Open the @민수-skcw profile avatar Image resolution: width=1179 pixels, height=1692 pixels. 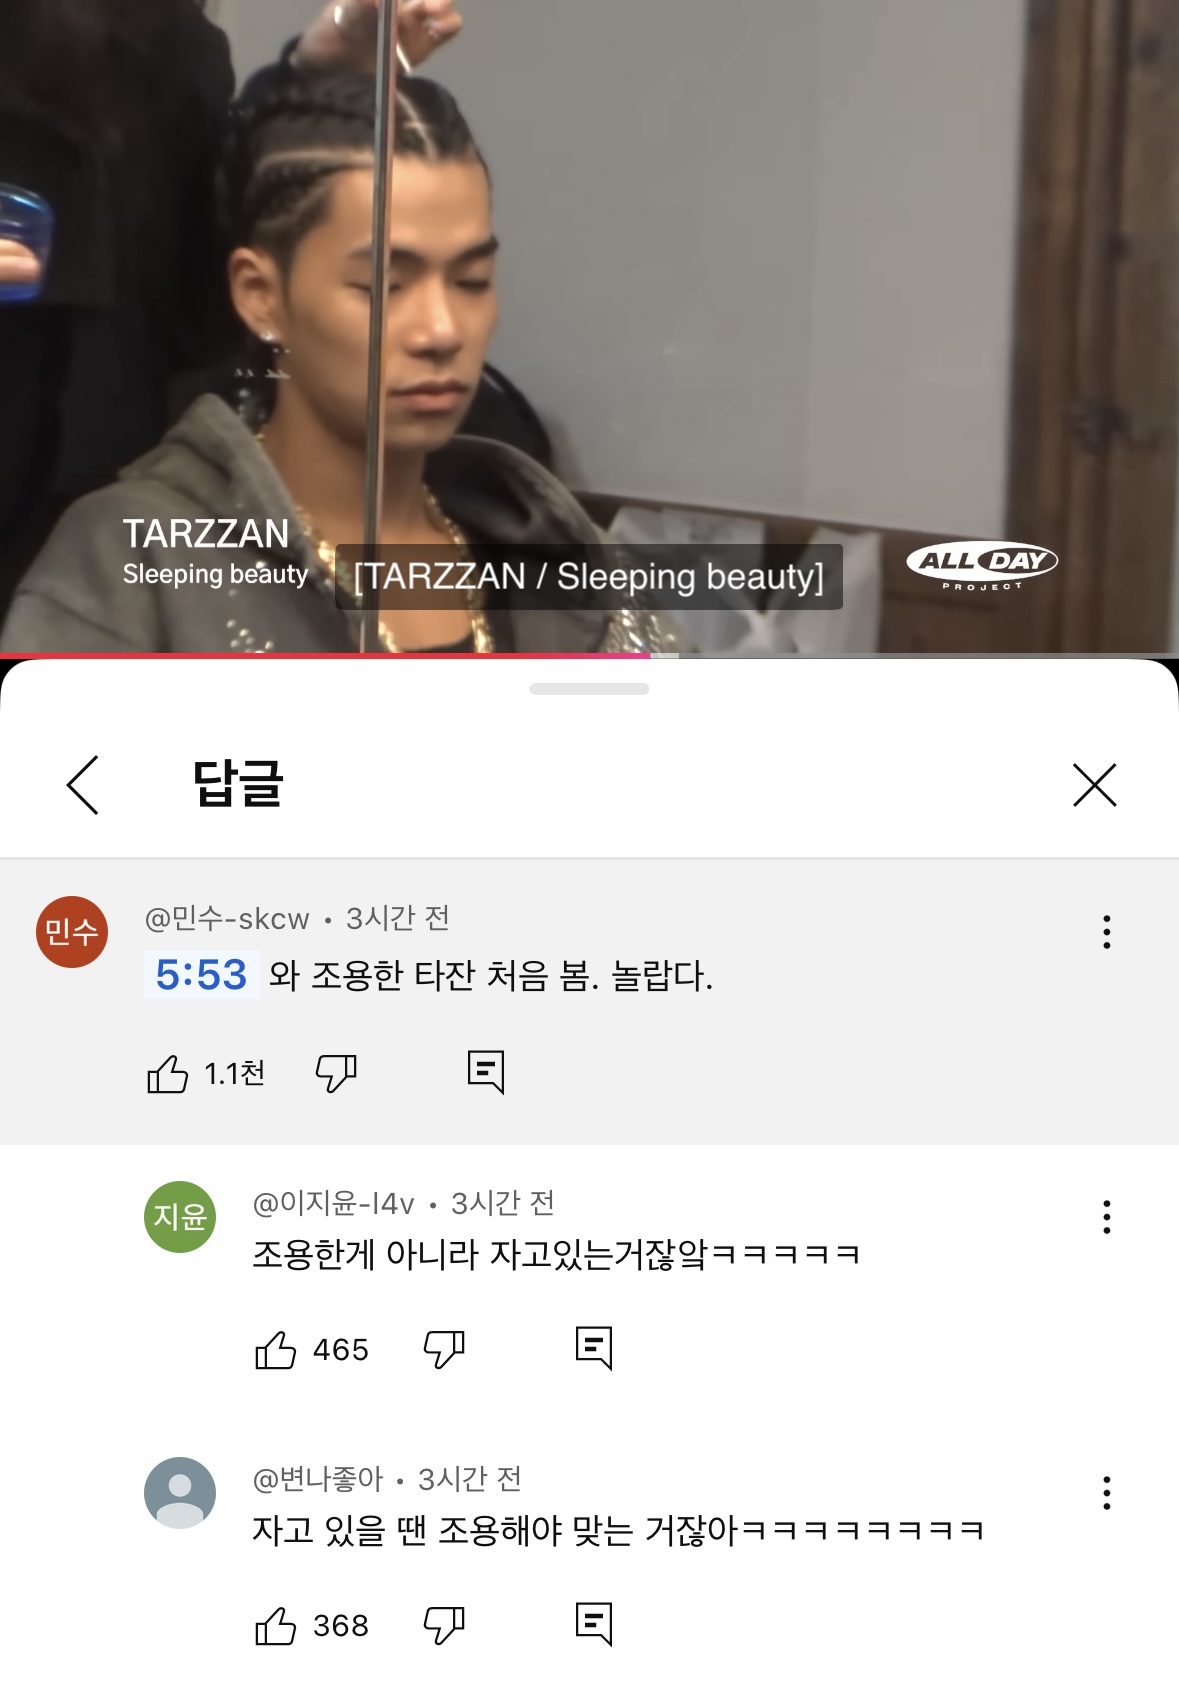point(72,932)
